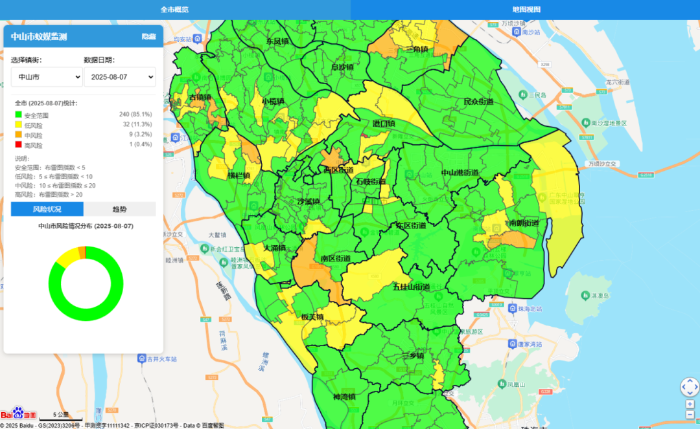Click the 中山市蚊媒监测 panel title

click(39, 37)
